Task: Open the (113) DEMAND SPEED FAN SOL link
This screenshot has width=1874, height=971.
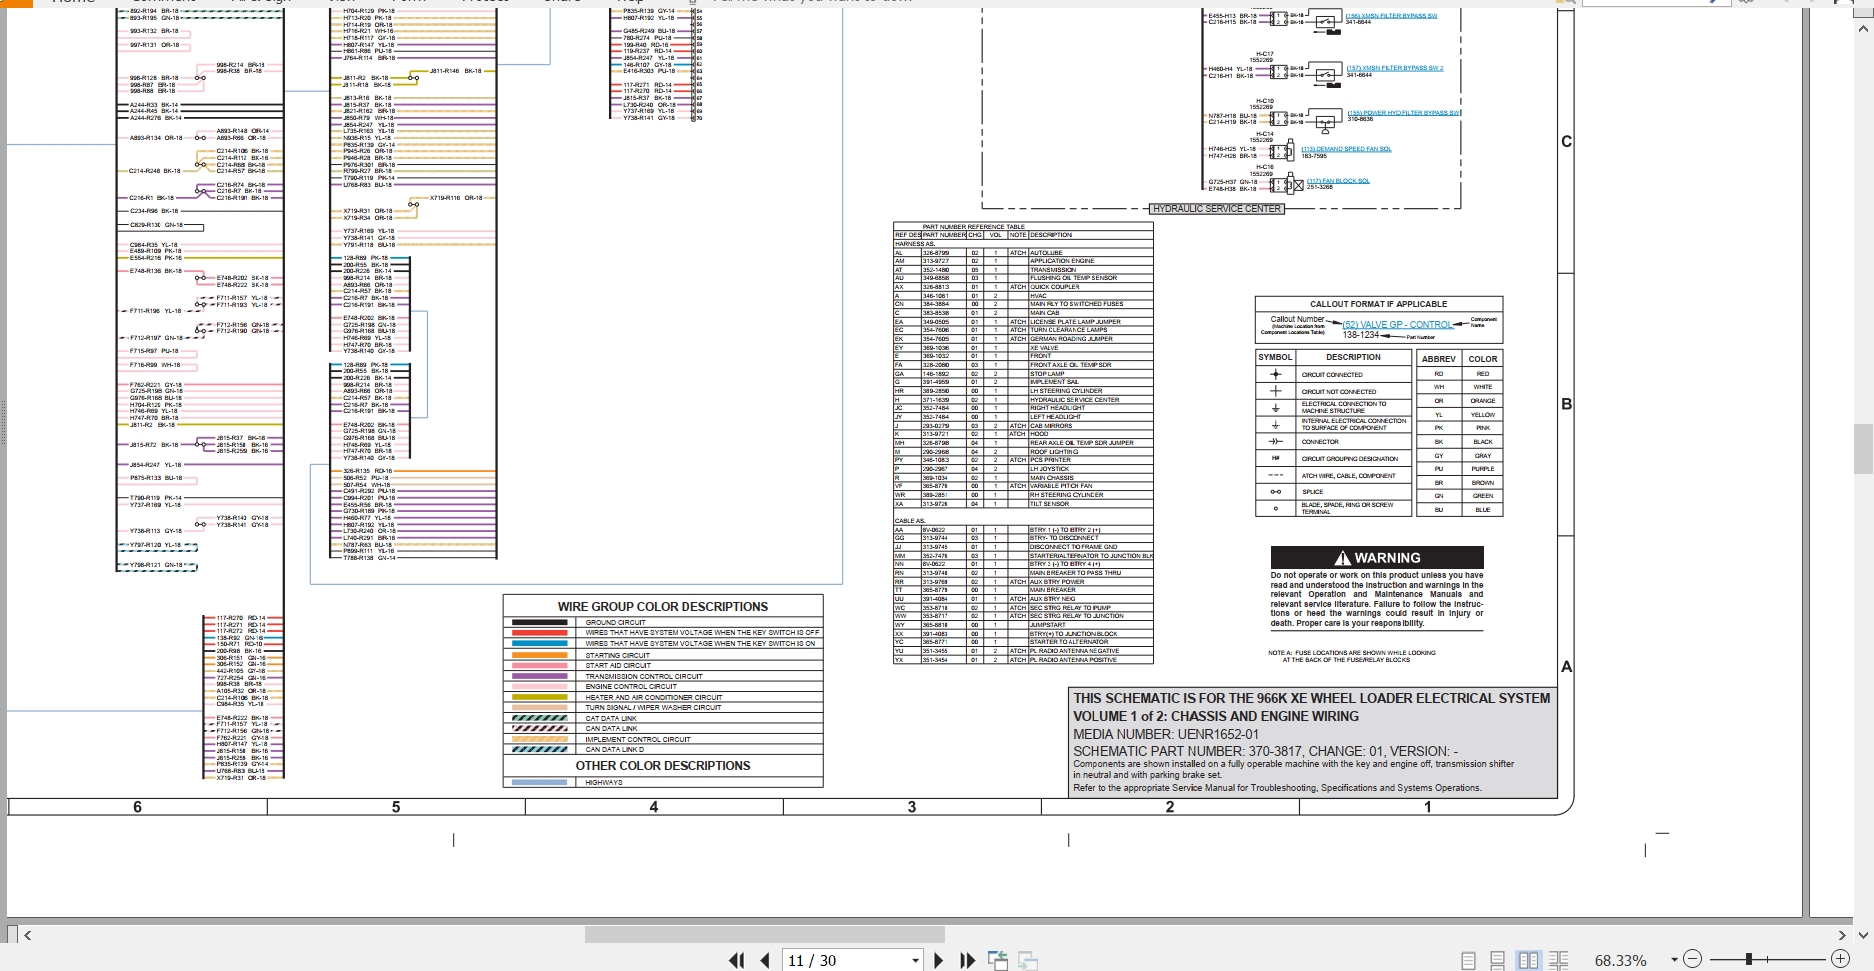Action: click(1346, 149)
